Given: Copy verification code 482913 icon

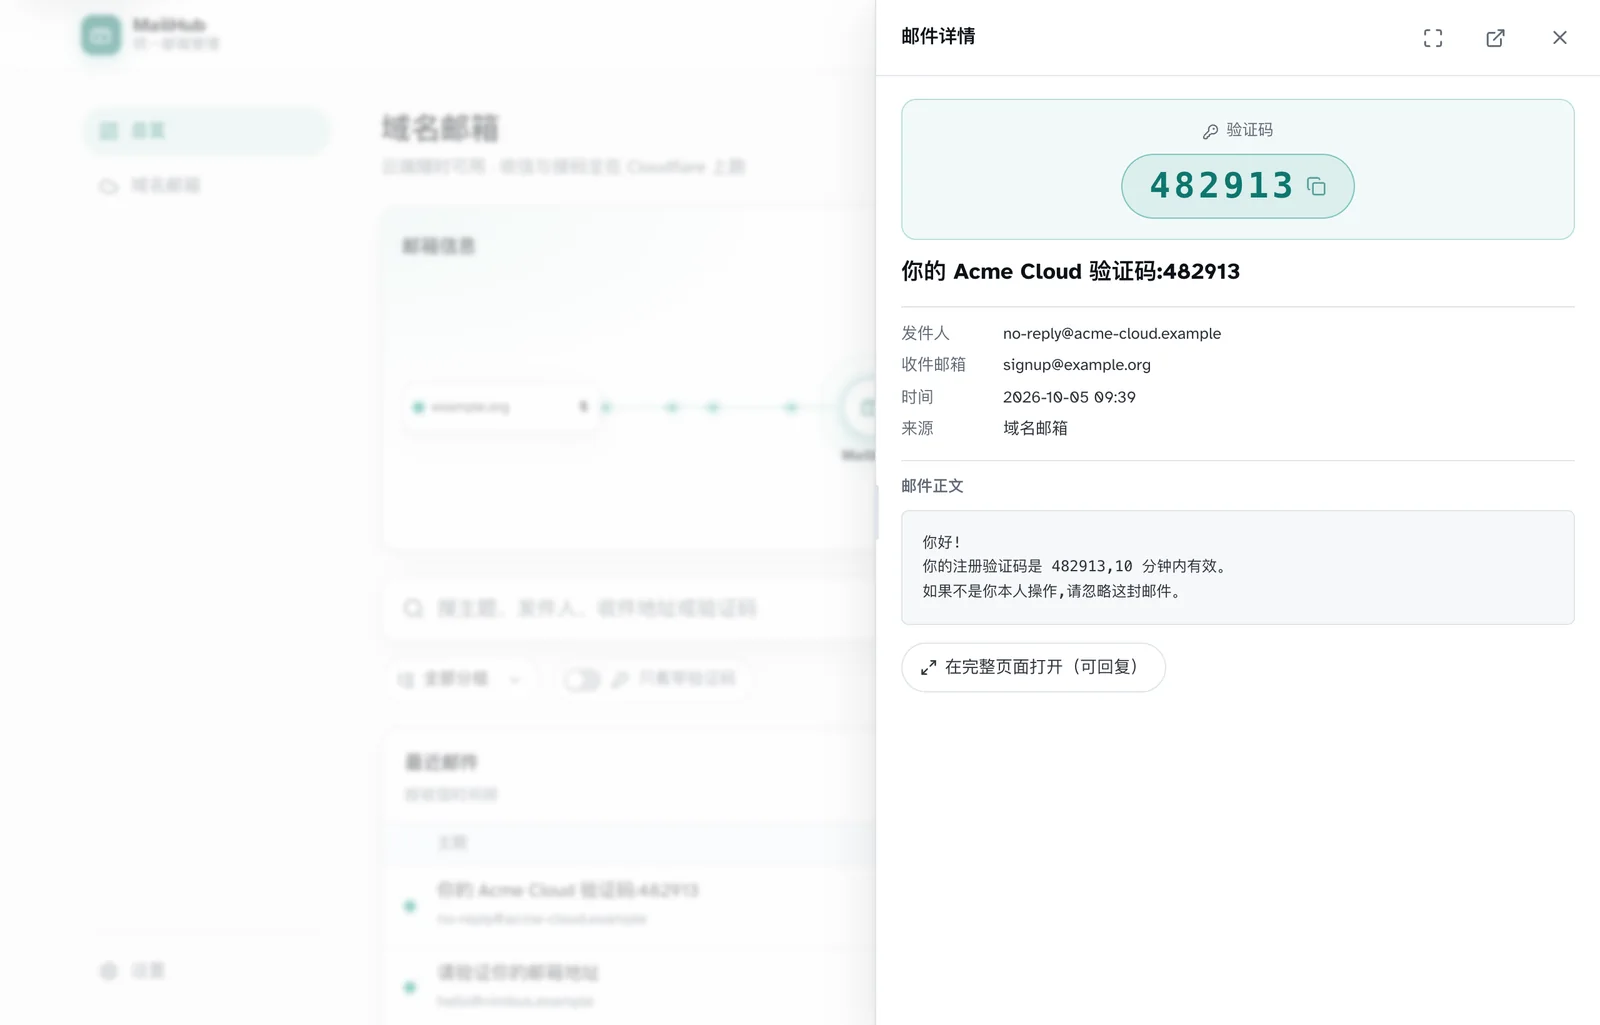Looking at the screenshot, I should click(x=1316, y=187).
